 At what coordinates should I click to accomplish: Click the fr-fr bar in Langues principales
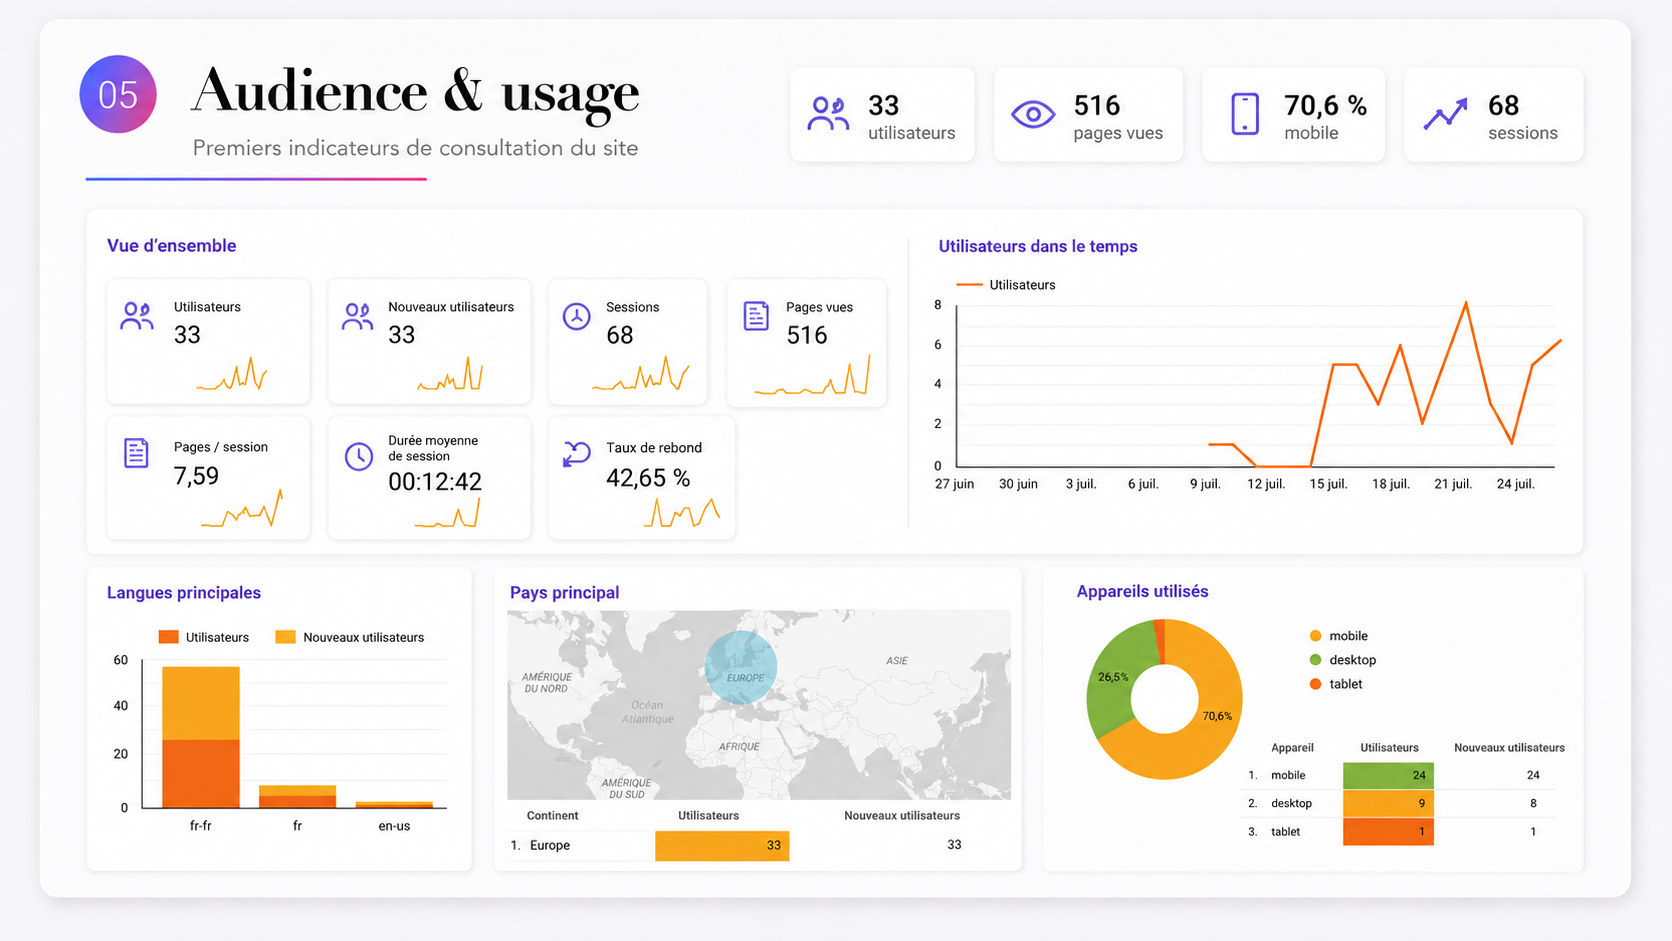coord(201,737)
